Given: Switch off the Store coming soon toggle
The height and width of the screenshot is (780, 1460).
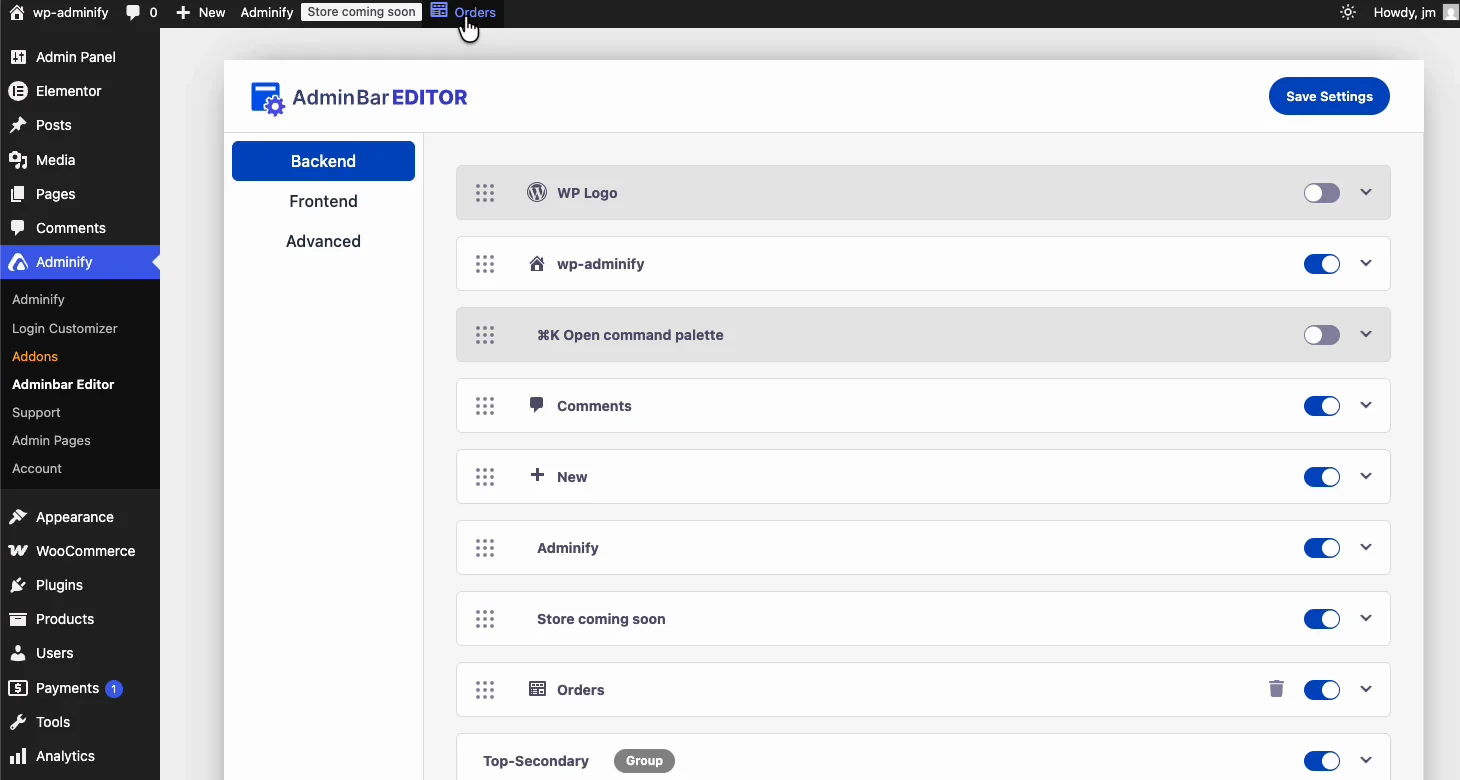Looking at the screenshot, I should (1323, 619).
